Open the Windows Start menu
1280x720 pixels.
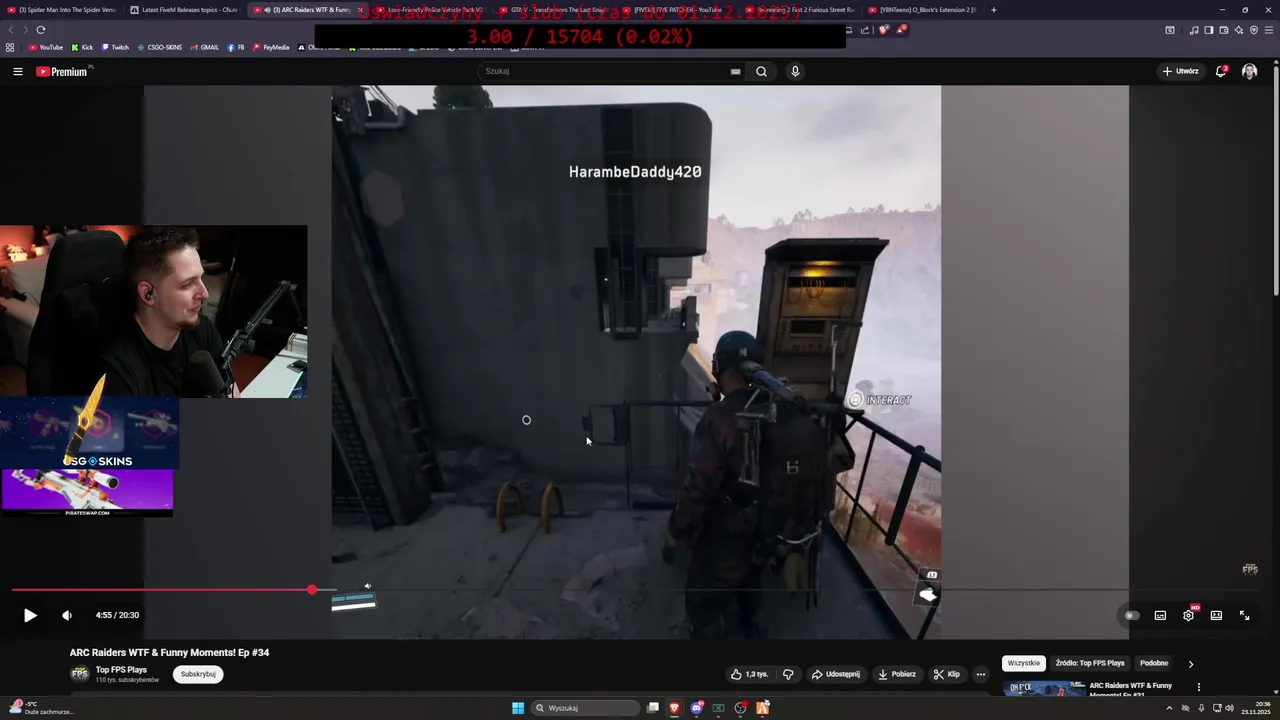[518, 708]
